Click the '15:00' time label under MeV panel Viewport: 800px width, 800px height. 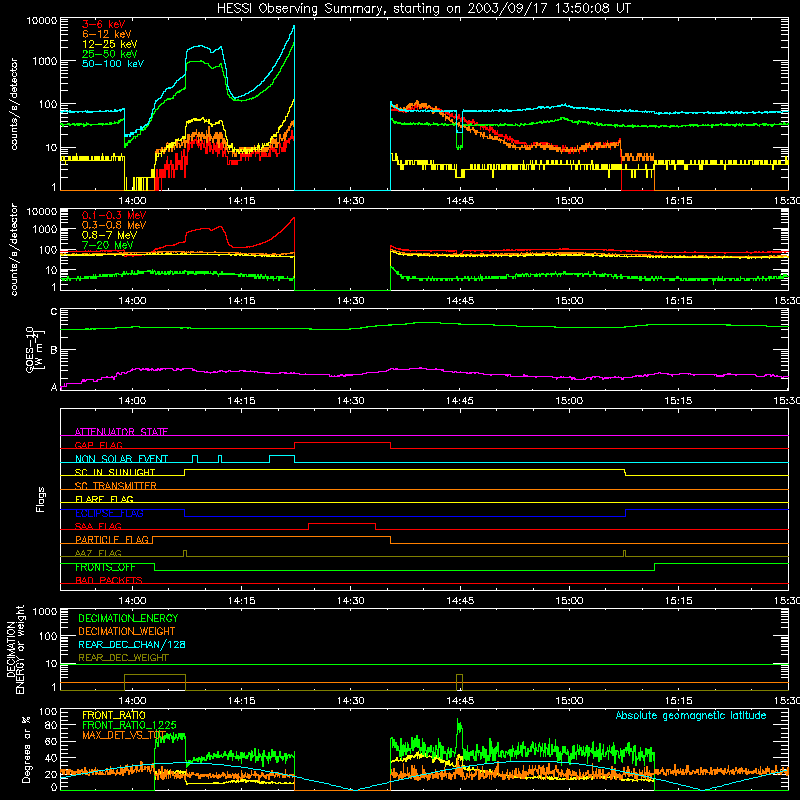tap(569, 301)
